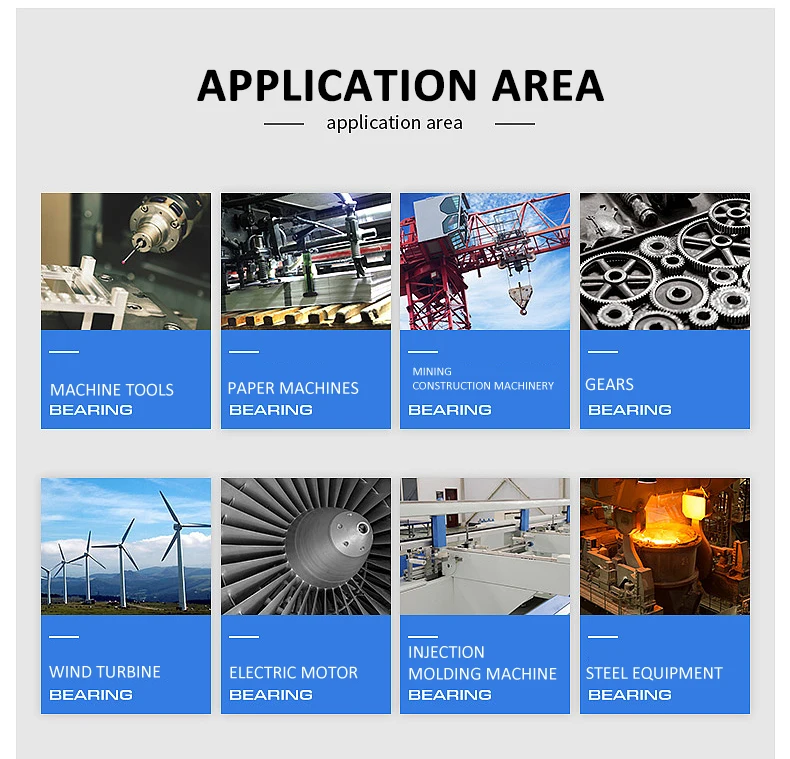Click the MACHINE TOOLS label

click(x=112, y=390)
